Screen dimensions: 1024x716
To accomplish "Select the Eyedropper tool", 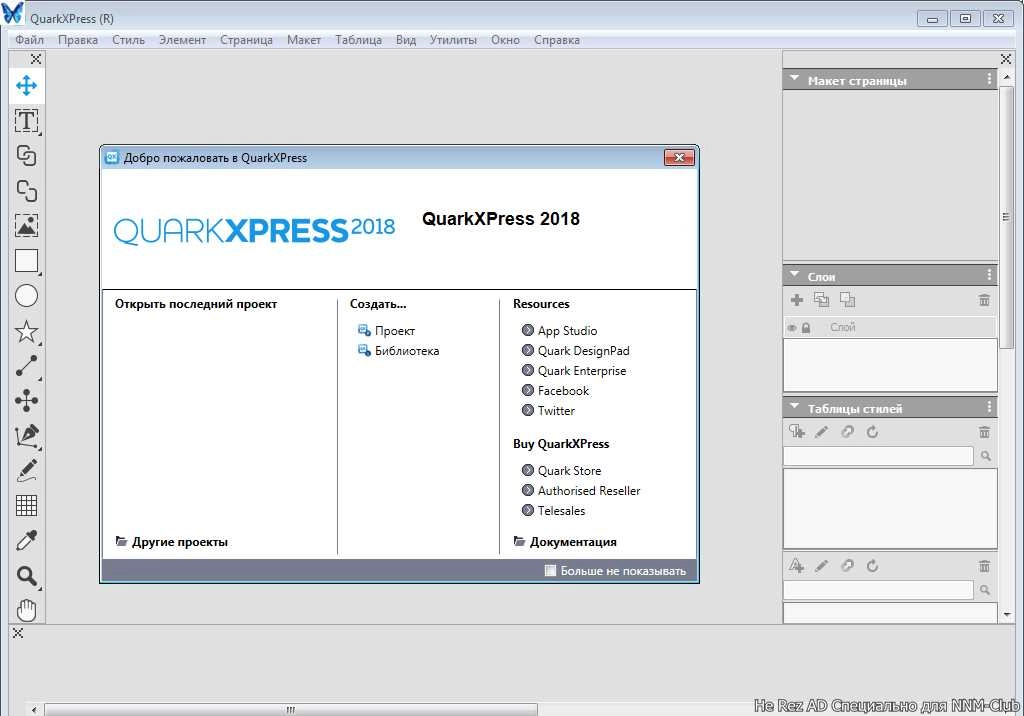I will (x=26, y=540).
